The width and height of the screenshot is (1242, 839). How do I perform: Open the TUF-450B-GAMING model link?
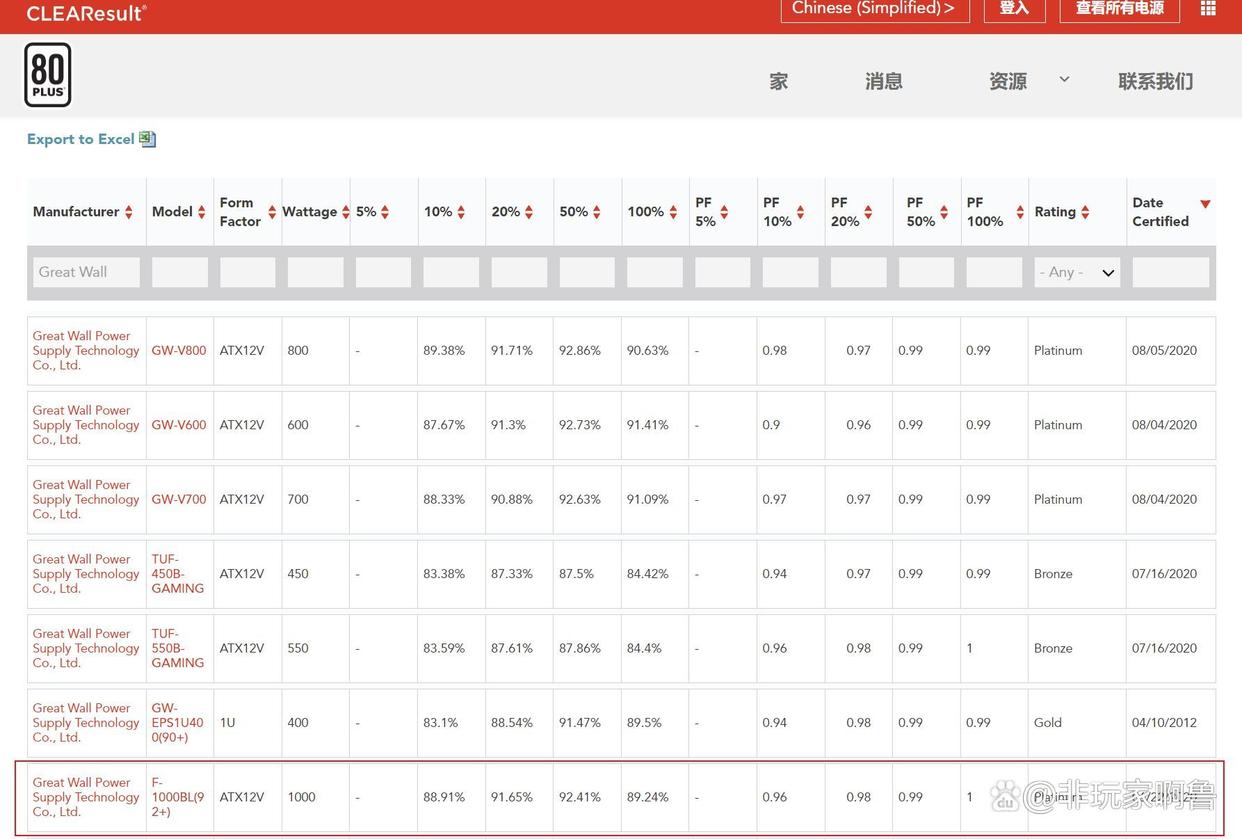(178, 574)
